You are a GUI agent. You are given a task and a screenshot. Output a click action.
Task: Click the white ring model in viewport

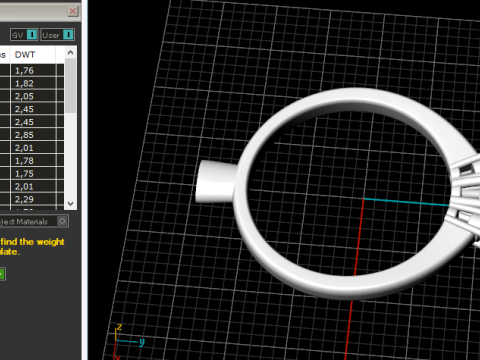(357, 193)
